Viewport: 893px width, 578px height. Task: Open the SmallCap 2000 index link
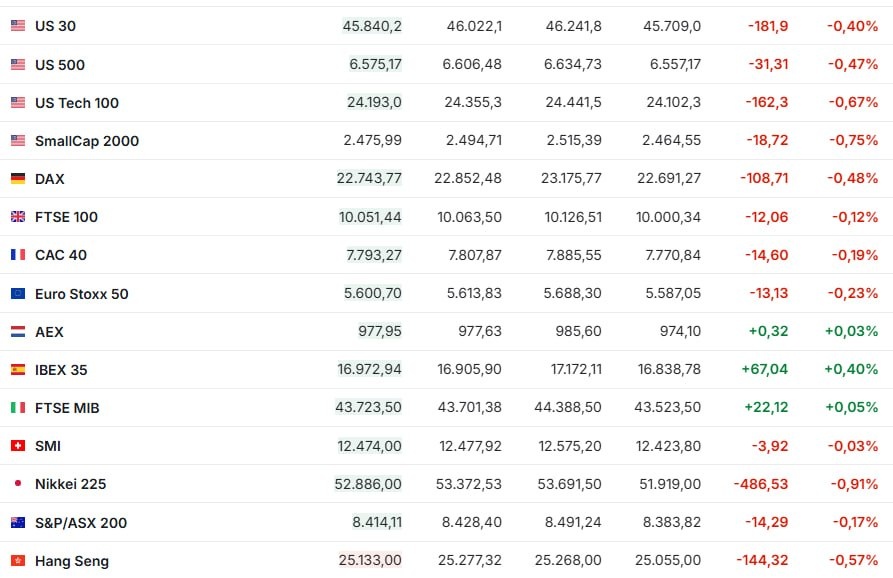click(x=87, y=141)
